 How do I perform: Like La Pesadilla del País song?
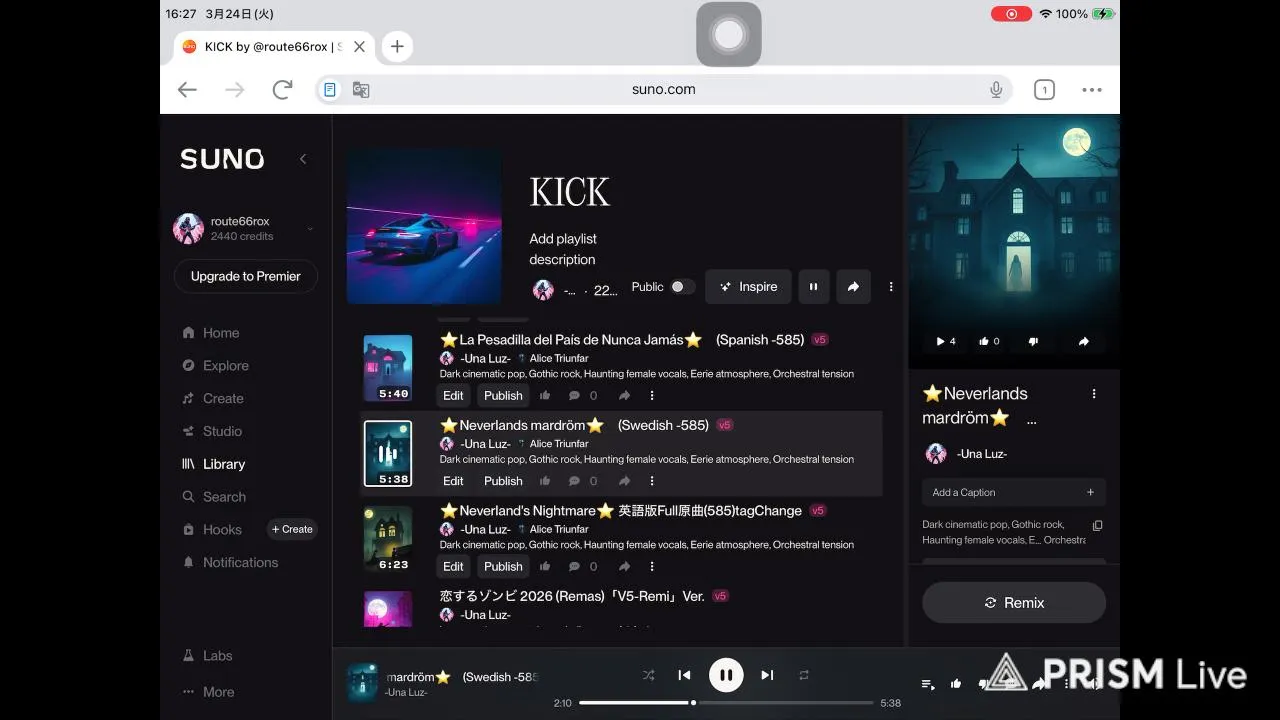pos(545,396)
